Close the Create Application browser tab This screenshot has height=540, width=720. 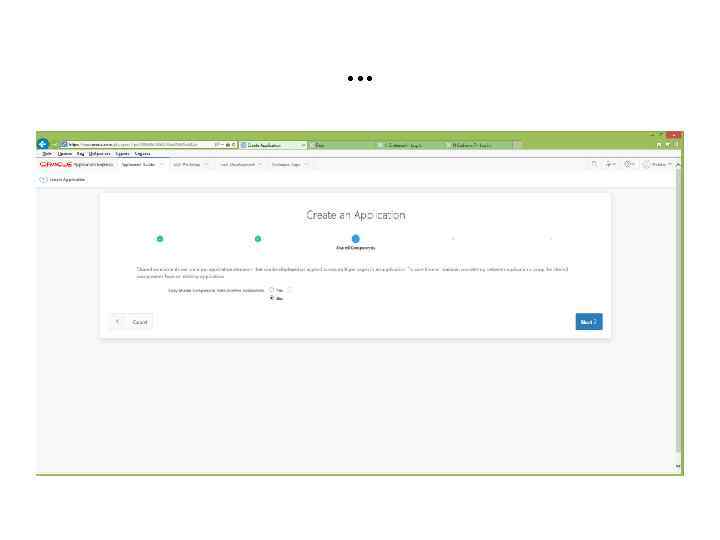[x=303, y=145]
